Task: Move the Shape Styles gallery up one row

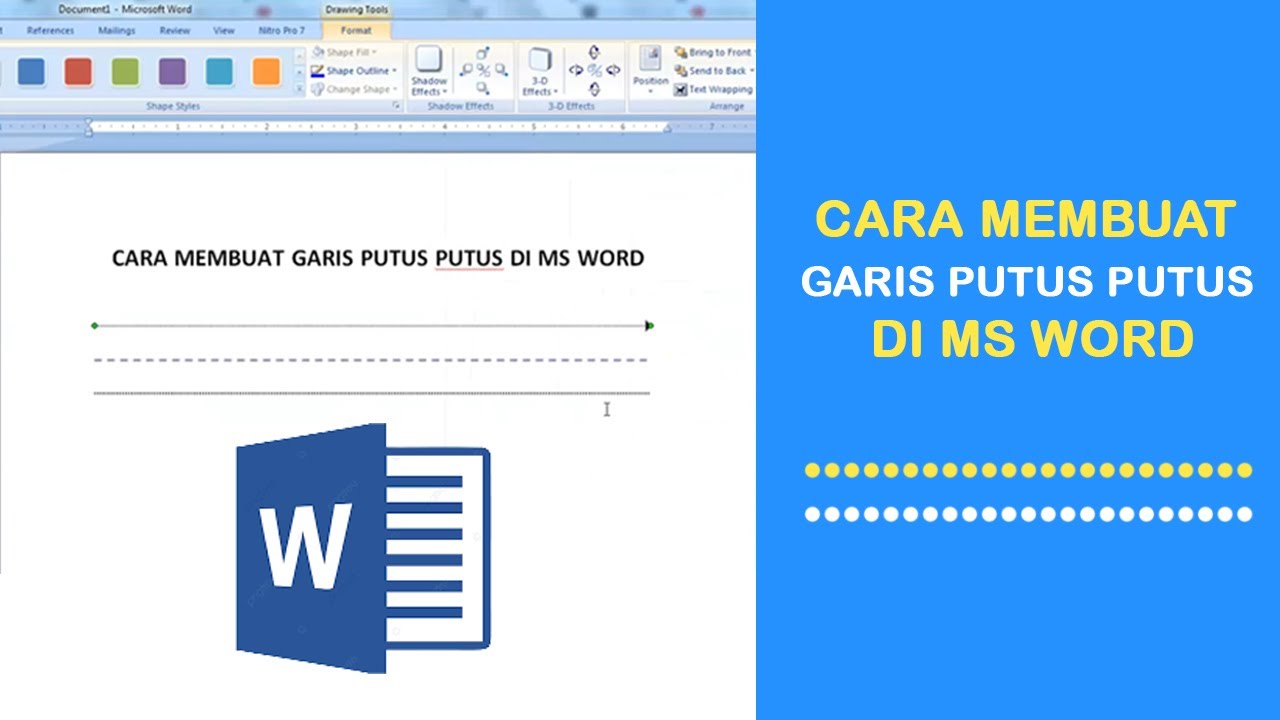Action: pos(299,54)
